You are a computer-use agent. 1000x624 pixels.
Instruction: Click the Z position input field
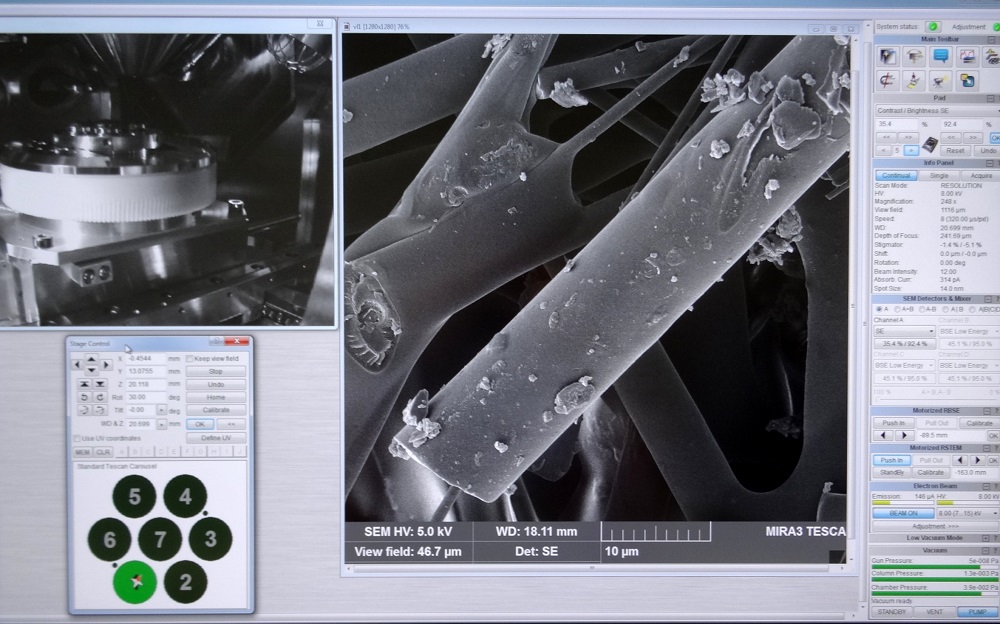[x=145, y=383]
